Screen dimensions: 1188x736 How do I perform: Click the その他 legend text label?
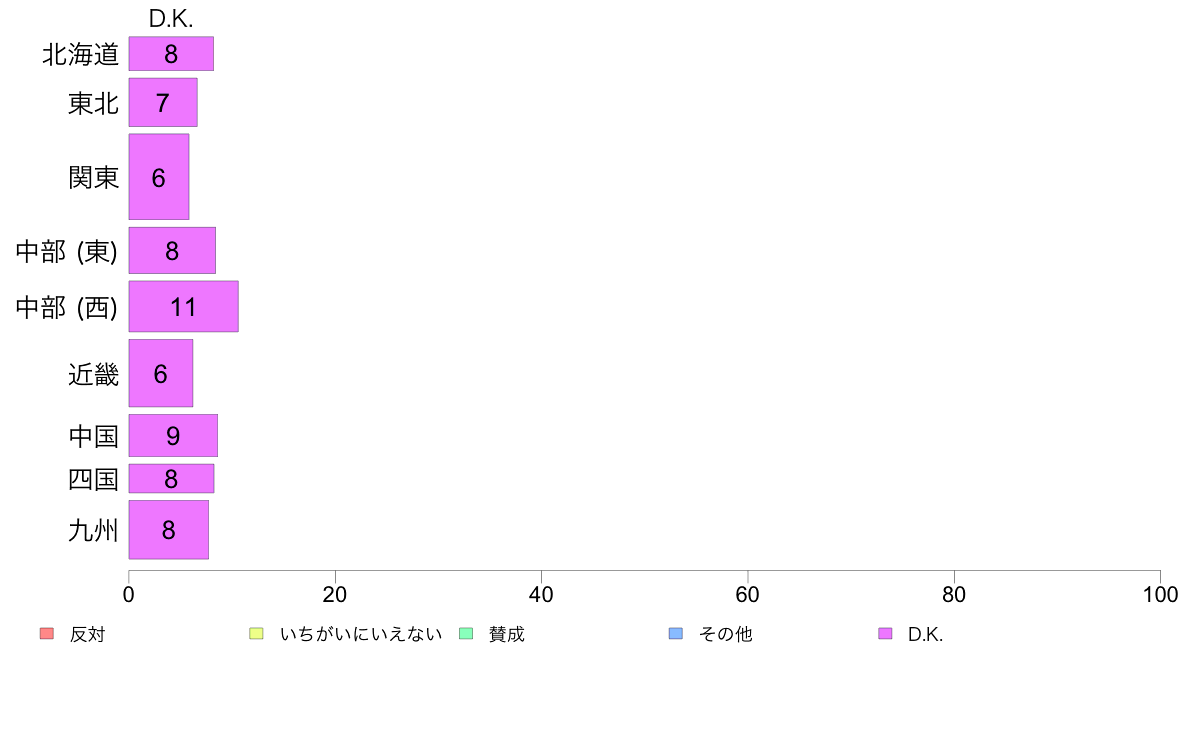point(725,634)
